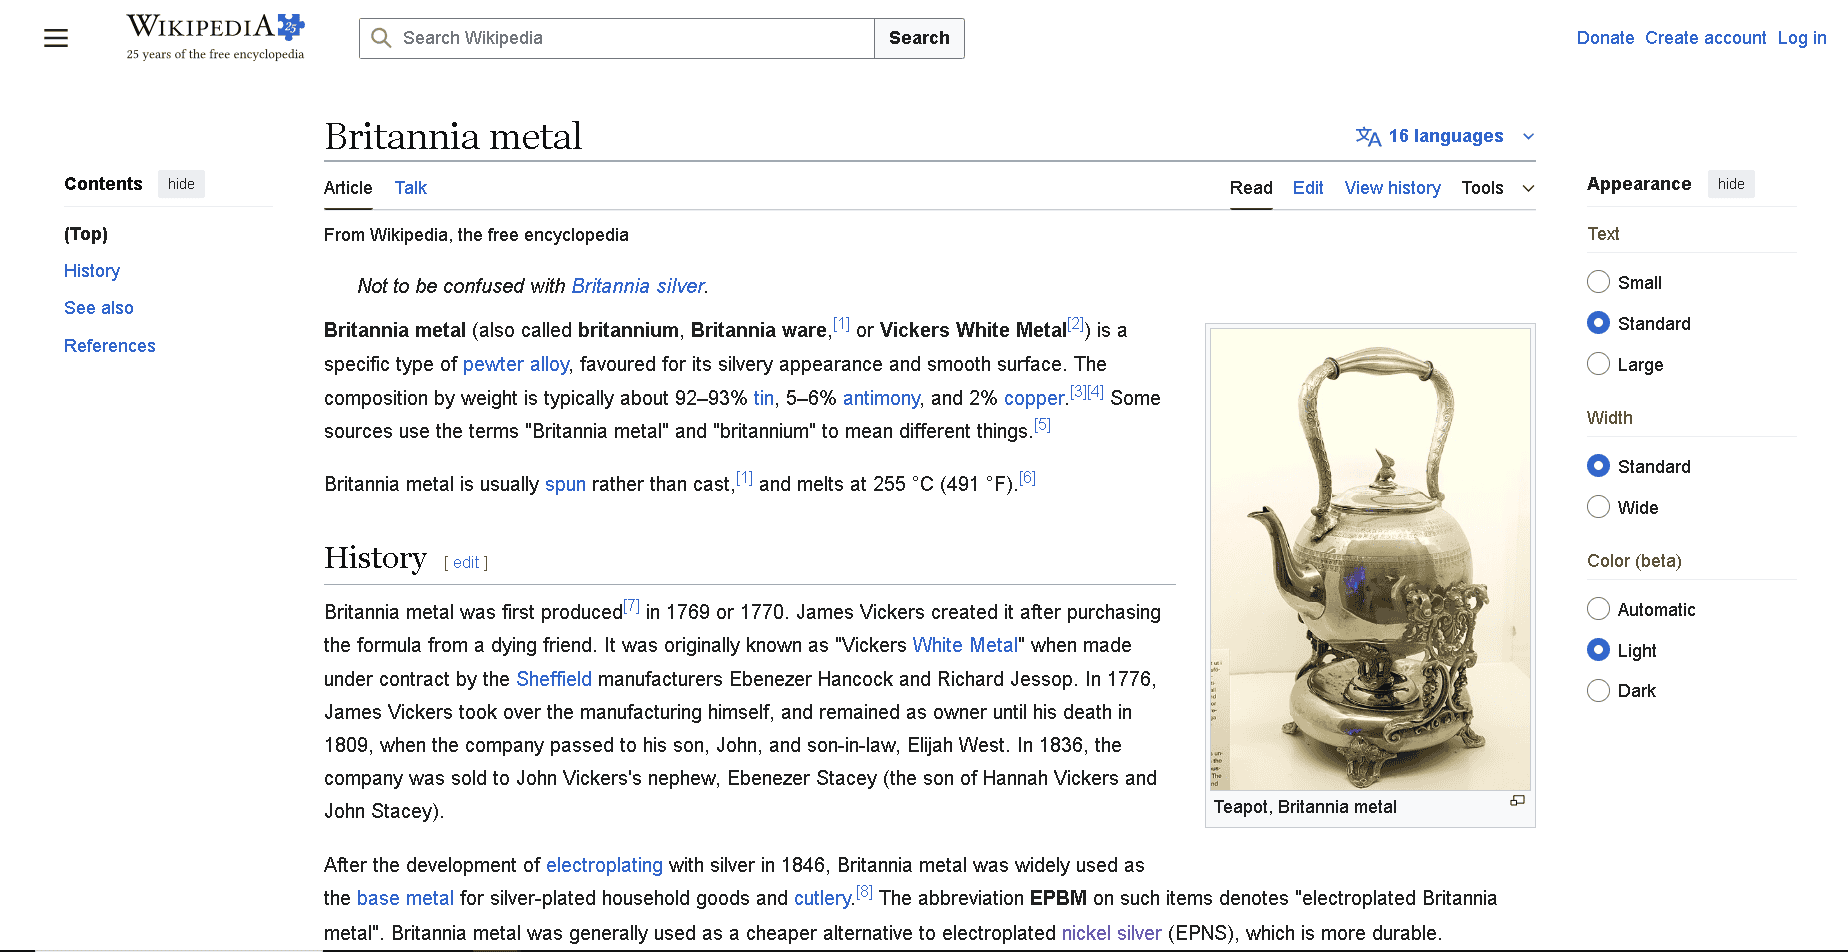
Task: Hide the Contents sidebar
Action: (x=180, y=184)
